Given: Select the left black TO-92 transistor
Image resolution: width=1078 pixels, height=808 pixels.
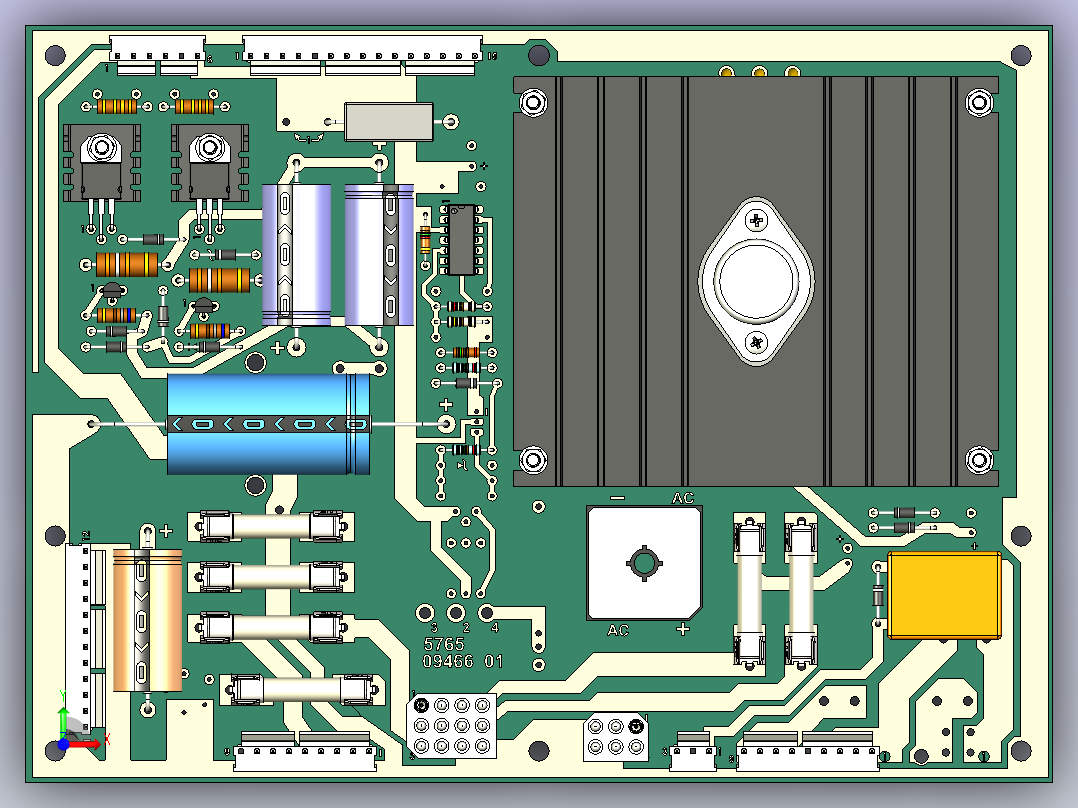Looking at the screenshot, I should click(x=111, y=292).
